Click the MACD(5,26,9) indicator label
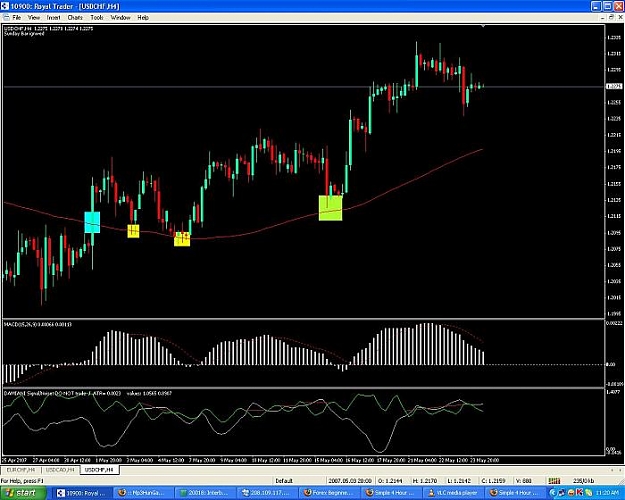 tap(38, 325)
